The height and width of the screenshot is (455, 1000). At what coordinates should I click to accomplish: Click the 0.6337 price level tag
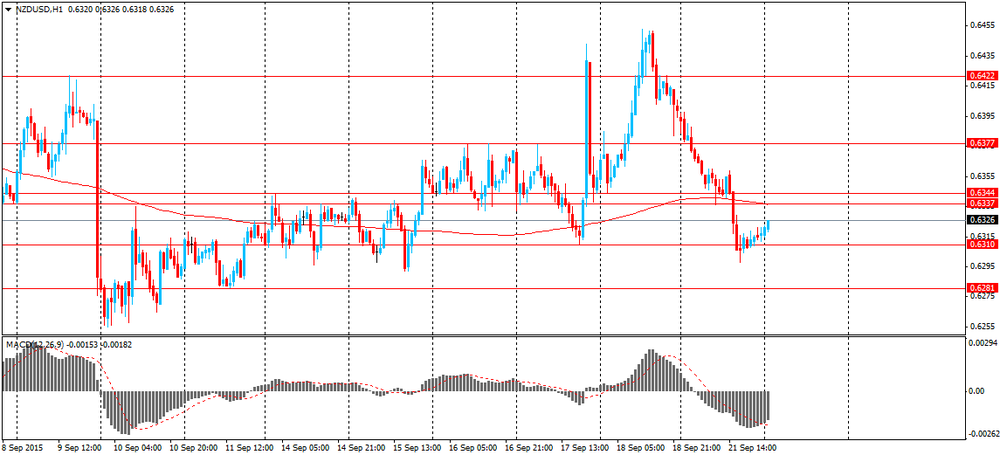tap(980, 204)
